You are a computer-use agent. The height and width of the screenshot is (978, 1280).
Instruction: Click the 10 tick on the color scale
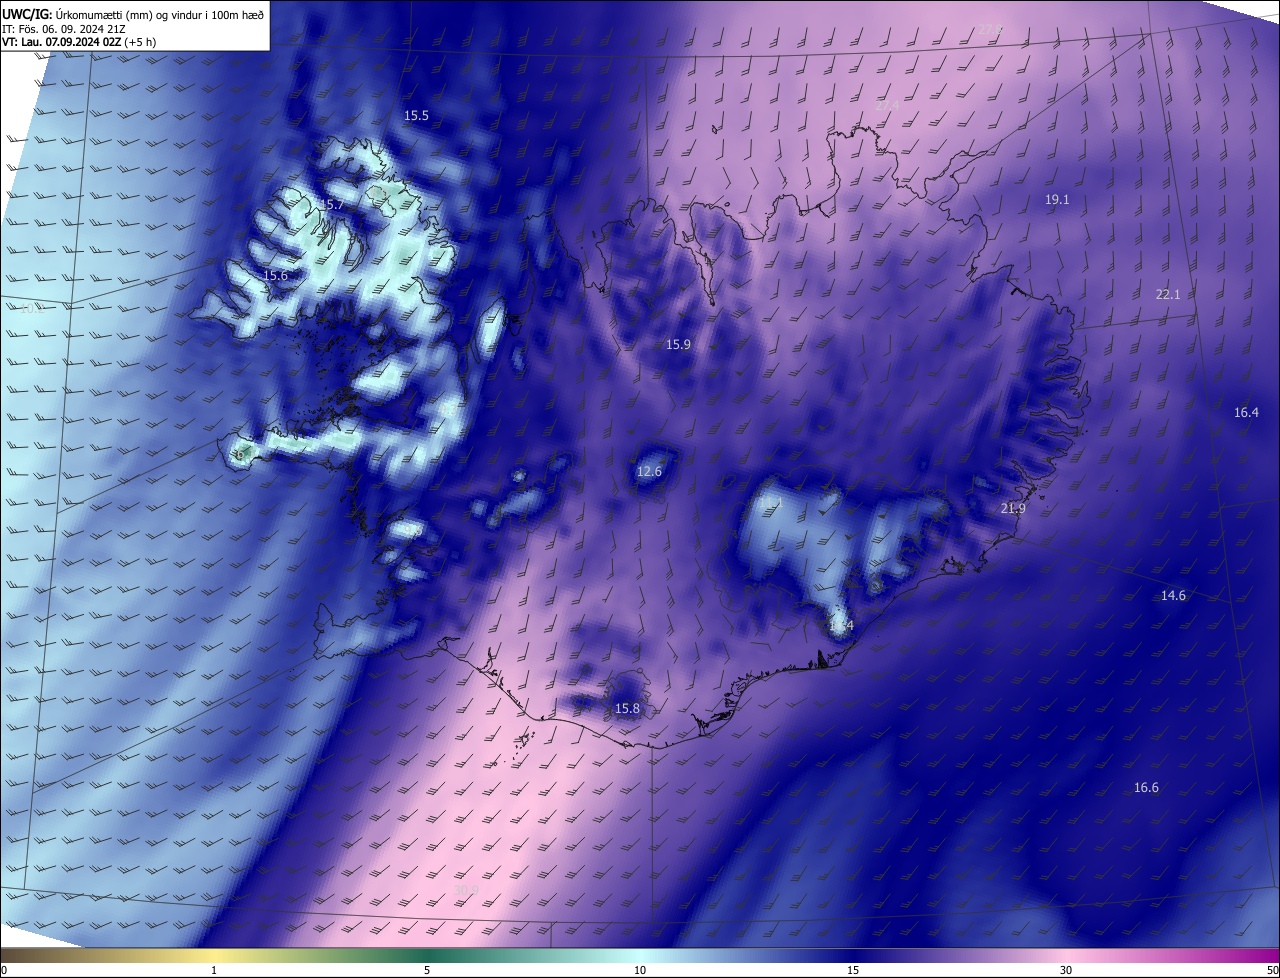[640, 970]
